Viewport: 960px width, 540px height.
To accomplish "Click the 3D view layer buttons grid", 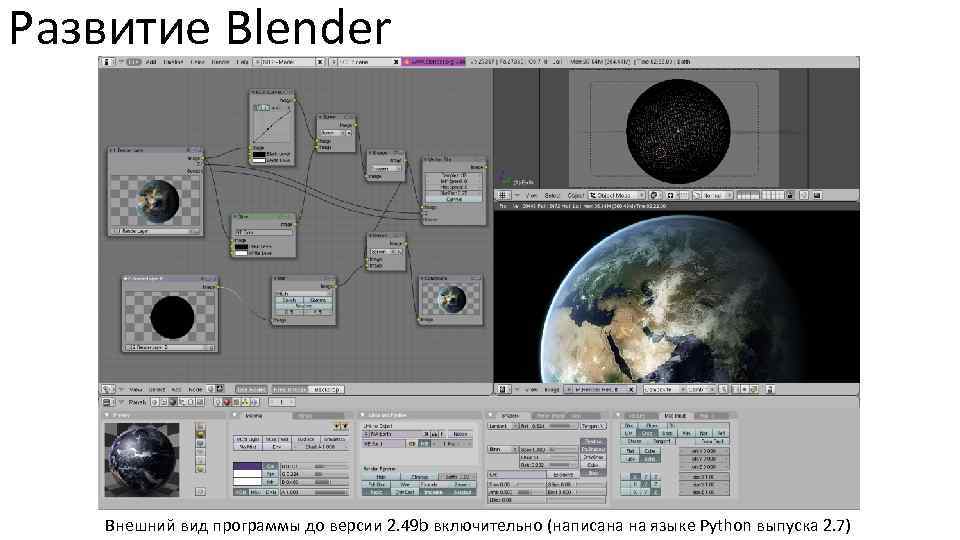I will tap(760, 195).
